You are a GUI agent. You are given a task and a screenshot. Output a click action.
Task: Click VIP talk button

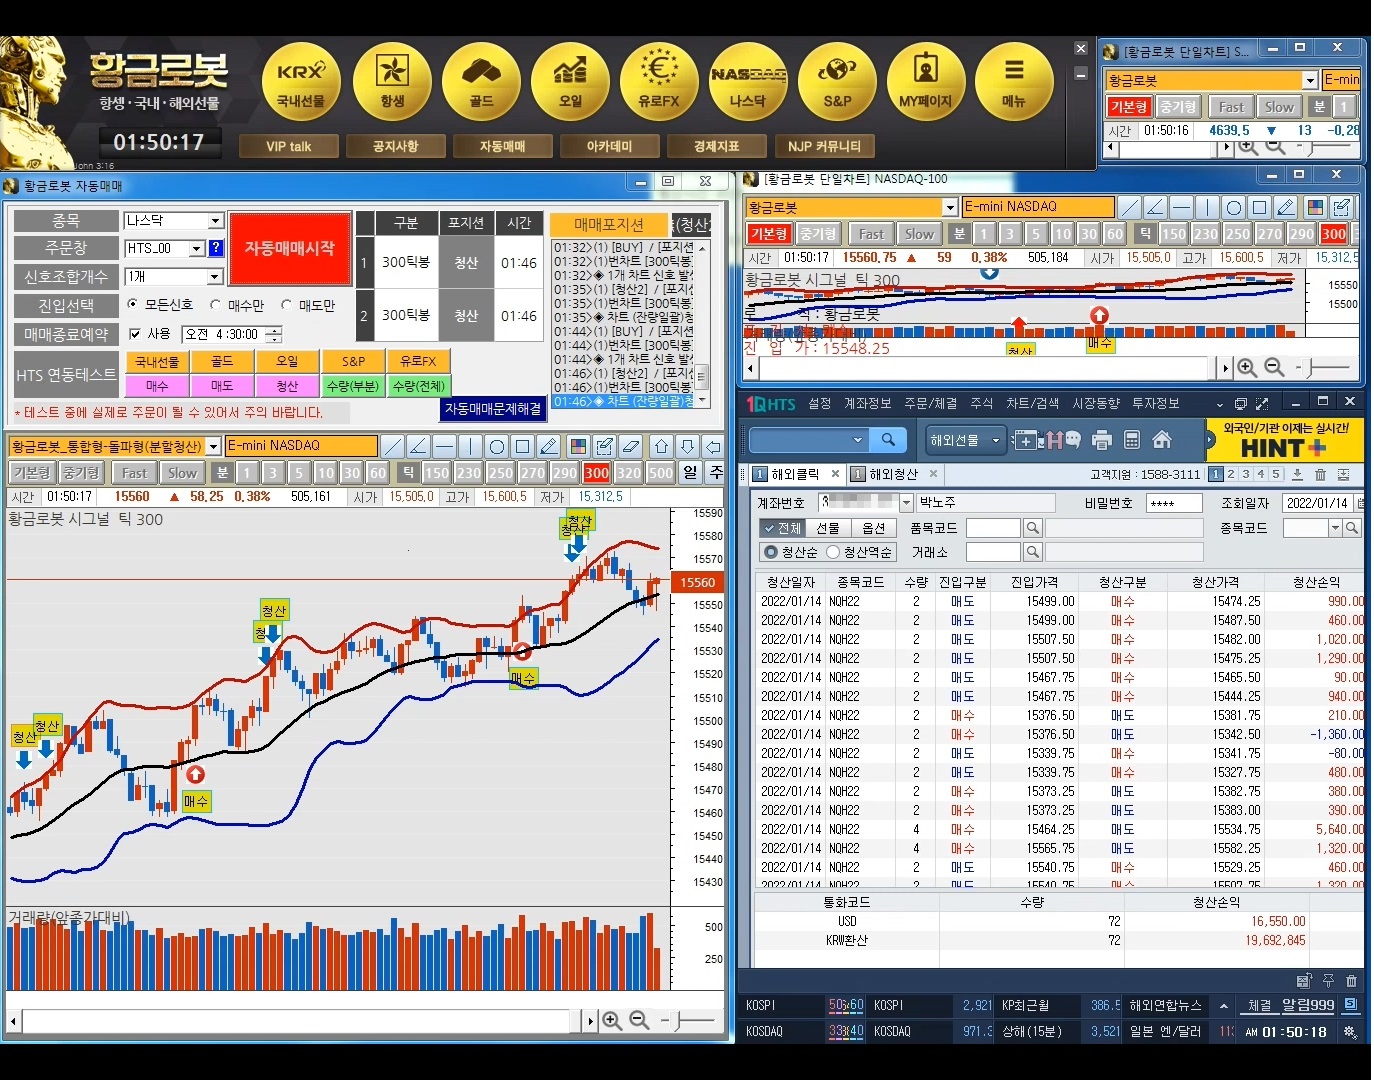[289, 146]
